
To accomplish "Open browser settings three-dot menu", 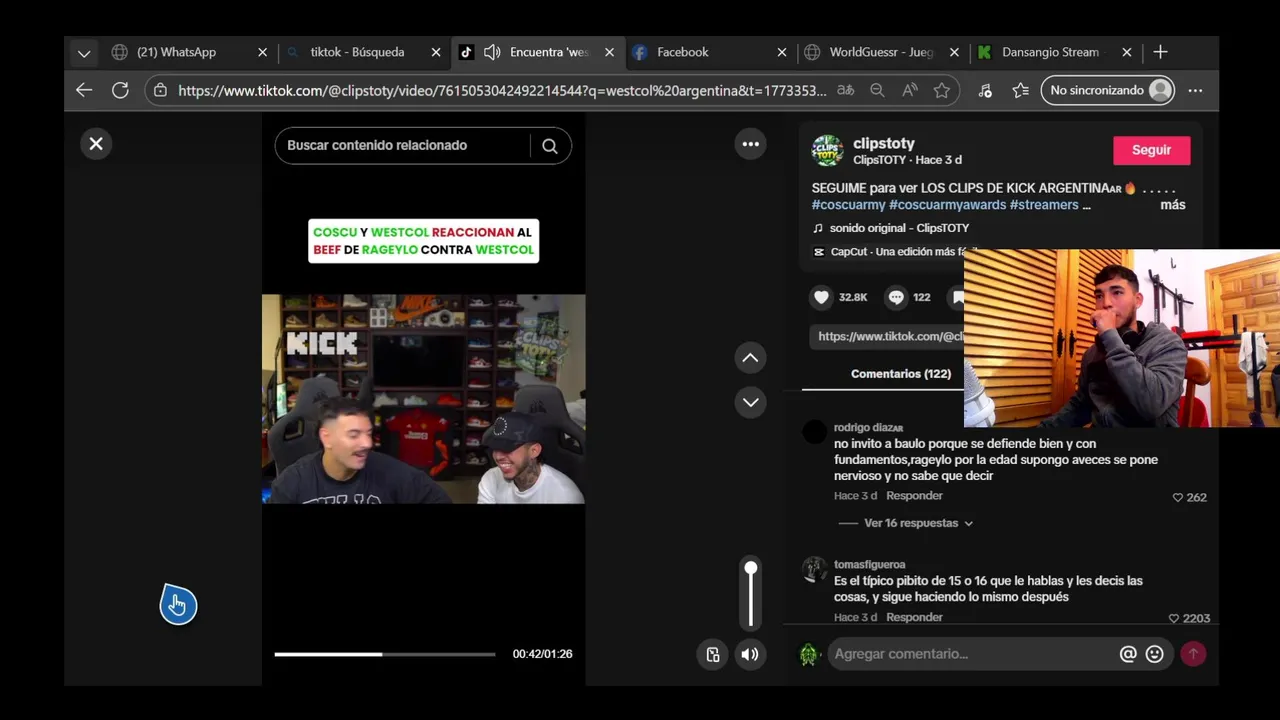I will pyautogui.click(x=1195, y=90).
